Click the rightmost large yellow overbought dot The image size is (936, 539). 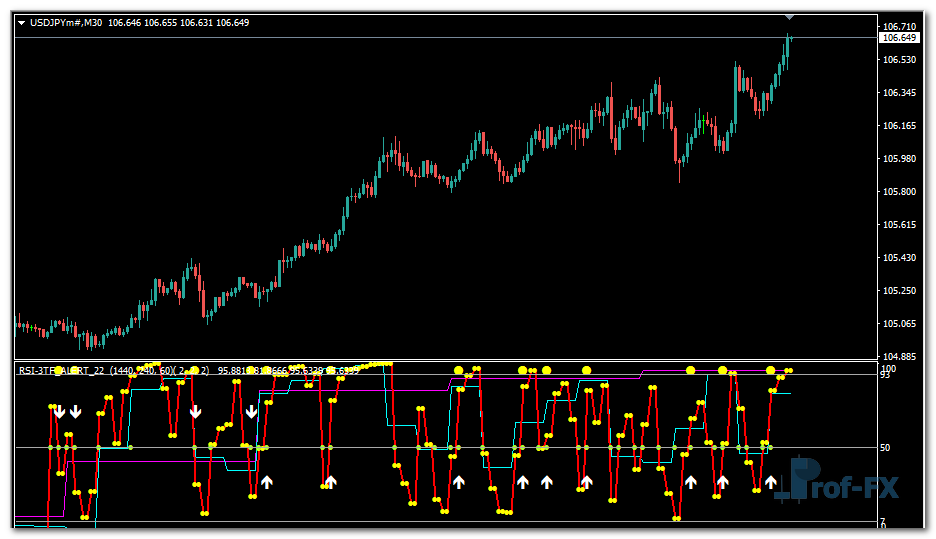pyautogui.click(x=770, y=371)
